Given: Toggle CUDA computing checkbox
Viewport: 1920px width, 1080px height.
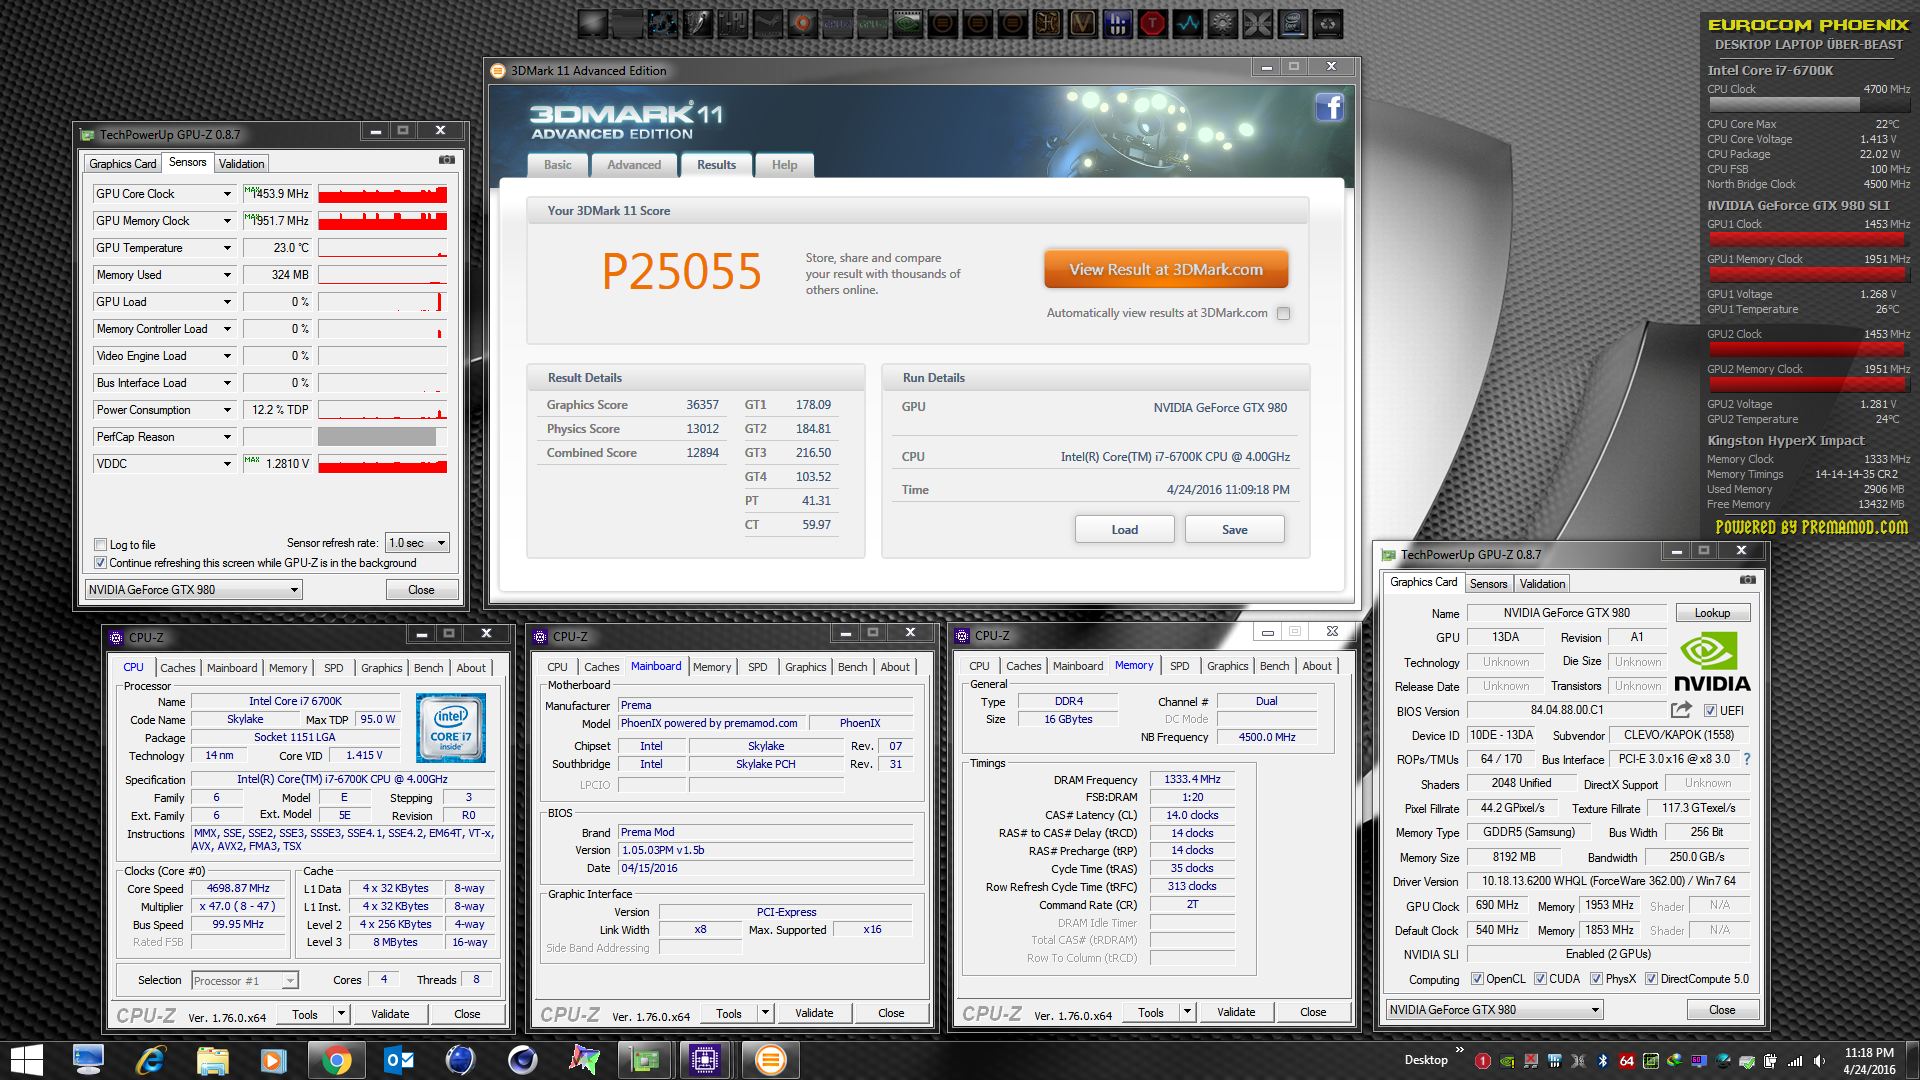Looking at the screenshot, I should pos(1540,979).
